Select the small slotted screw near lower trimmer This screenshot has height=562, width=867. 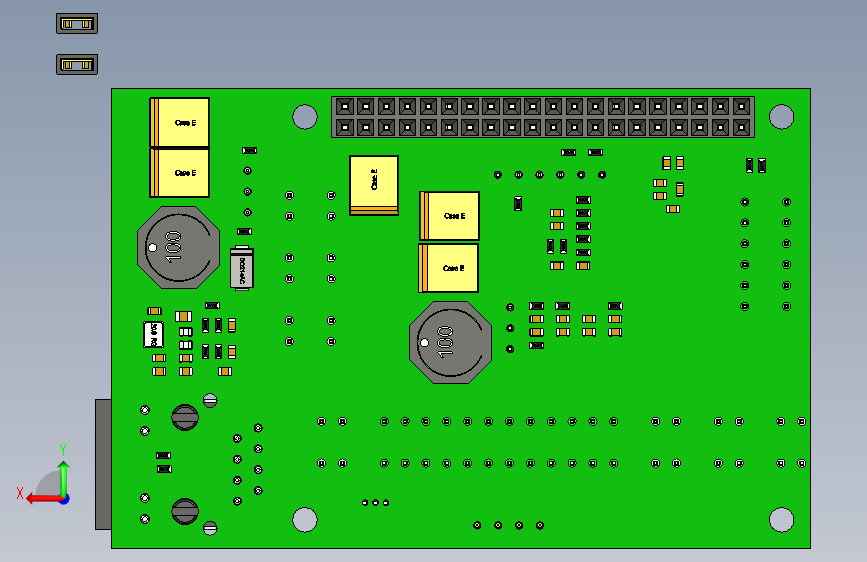point(210,528)
